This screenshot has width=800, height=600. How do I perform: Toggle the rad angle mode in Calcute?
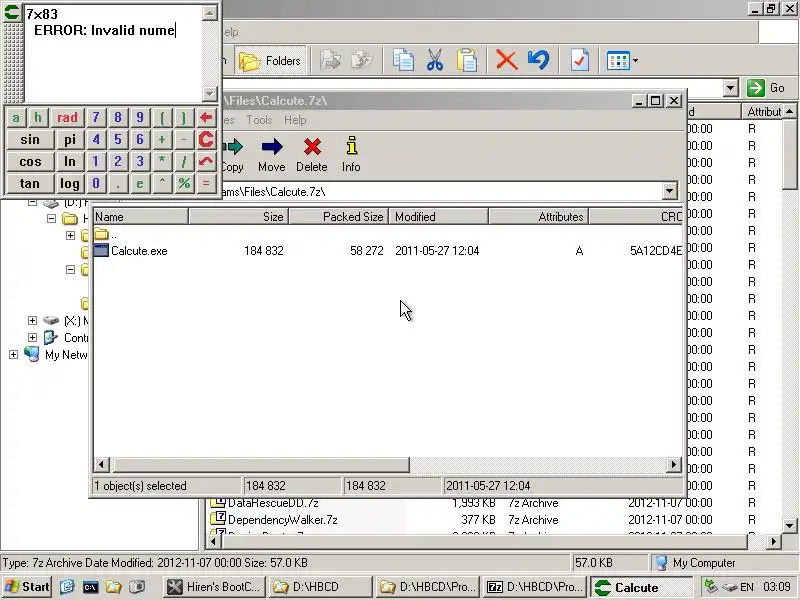coord(67,118)
